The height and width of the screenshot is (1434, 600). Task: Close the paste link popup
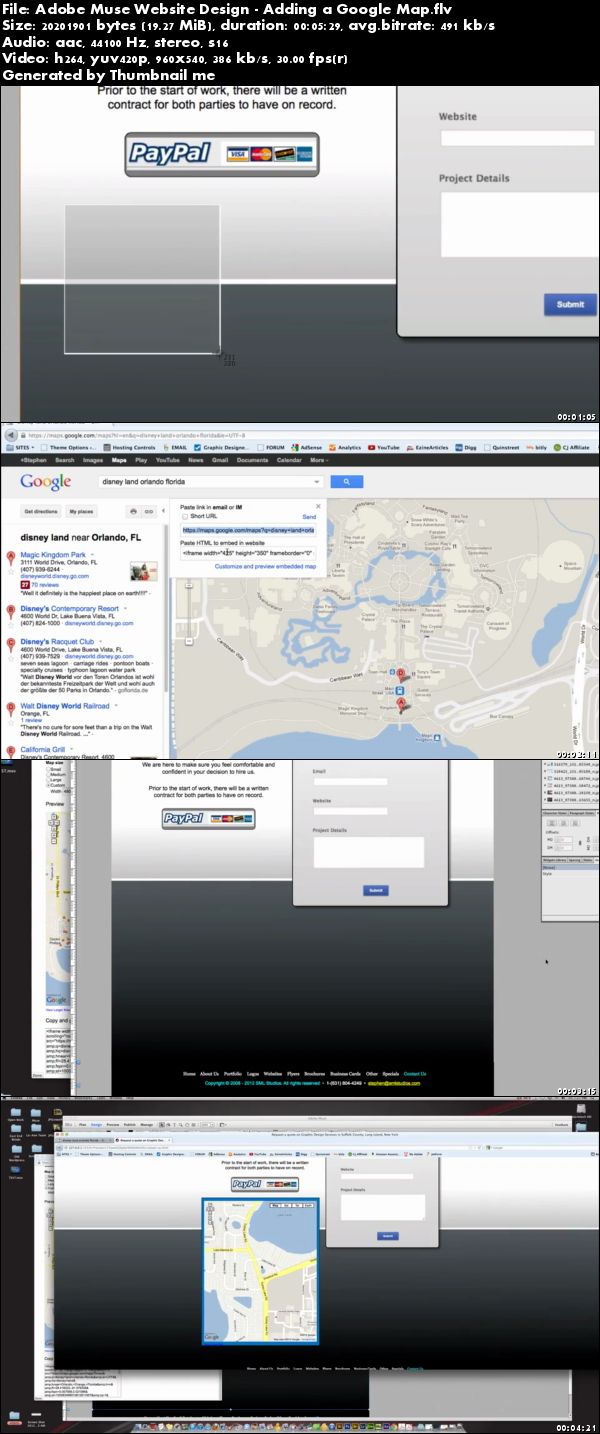tap(318, 507)
